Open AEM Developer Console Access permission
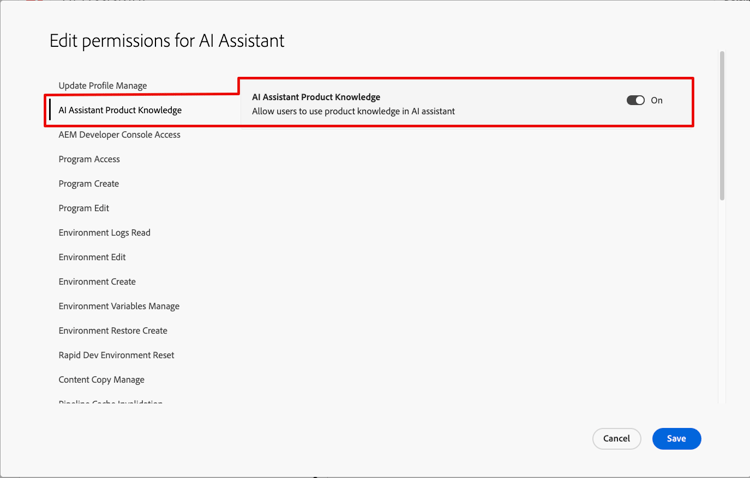This screenshot has height=478, width=750. 119,135
